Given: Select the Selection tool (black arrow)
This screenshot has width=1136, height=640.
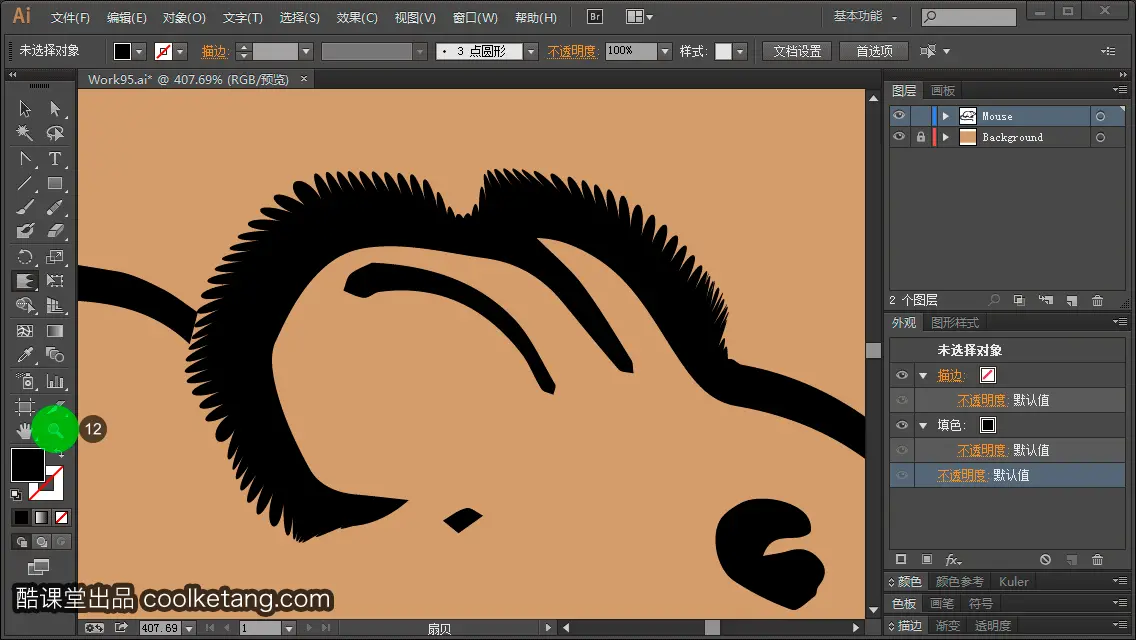Looking at the screenshot, I should click(x=25, y=109).
